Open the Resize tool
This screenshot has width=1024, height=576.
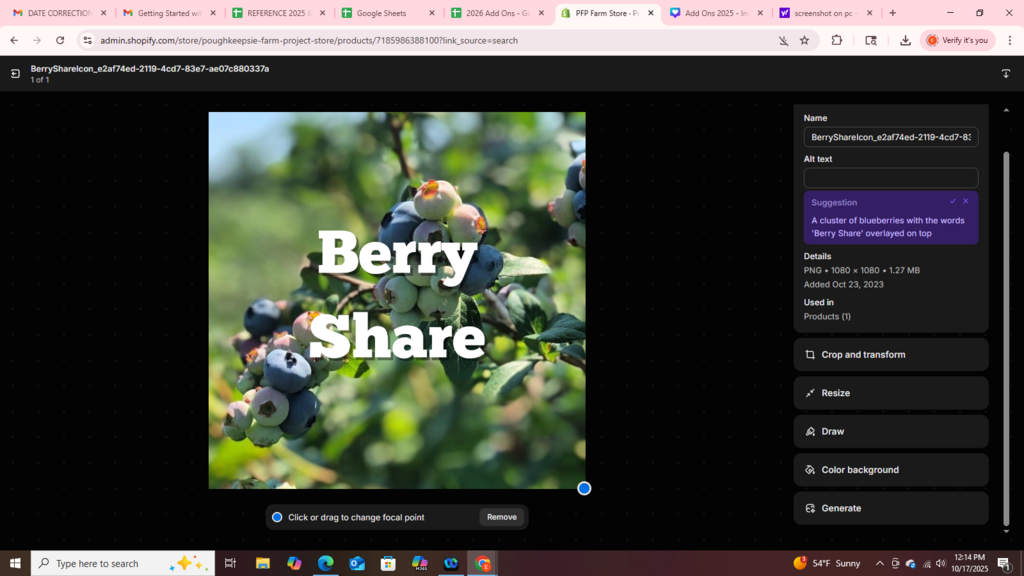[891, 393]
